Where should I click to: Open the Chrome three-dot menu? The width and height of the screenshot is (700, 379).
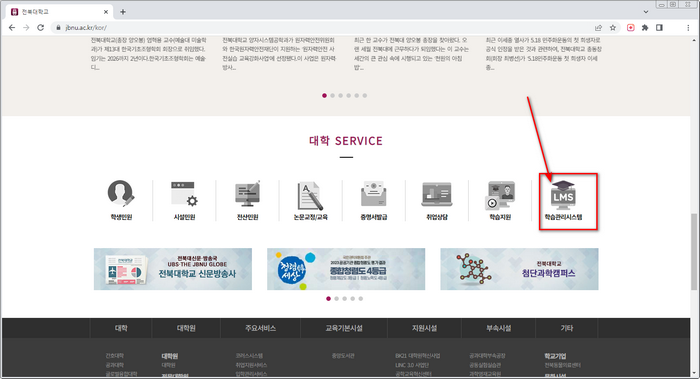coord(688,28)
